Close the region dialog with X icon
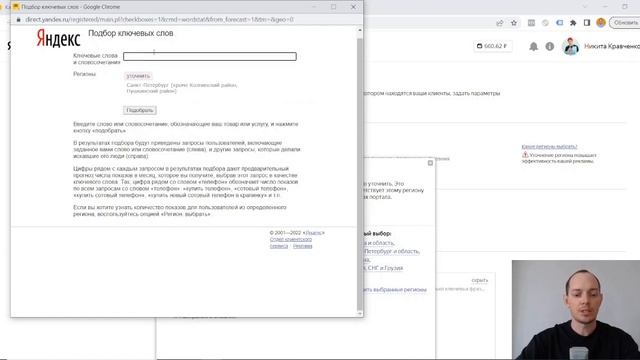 (430, 163)
